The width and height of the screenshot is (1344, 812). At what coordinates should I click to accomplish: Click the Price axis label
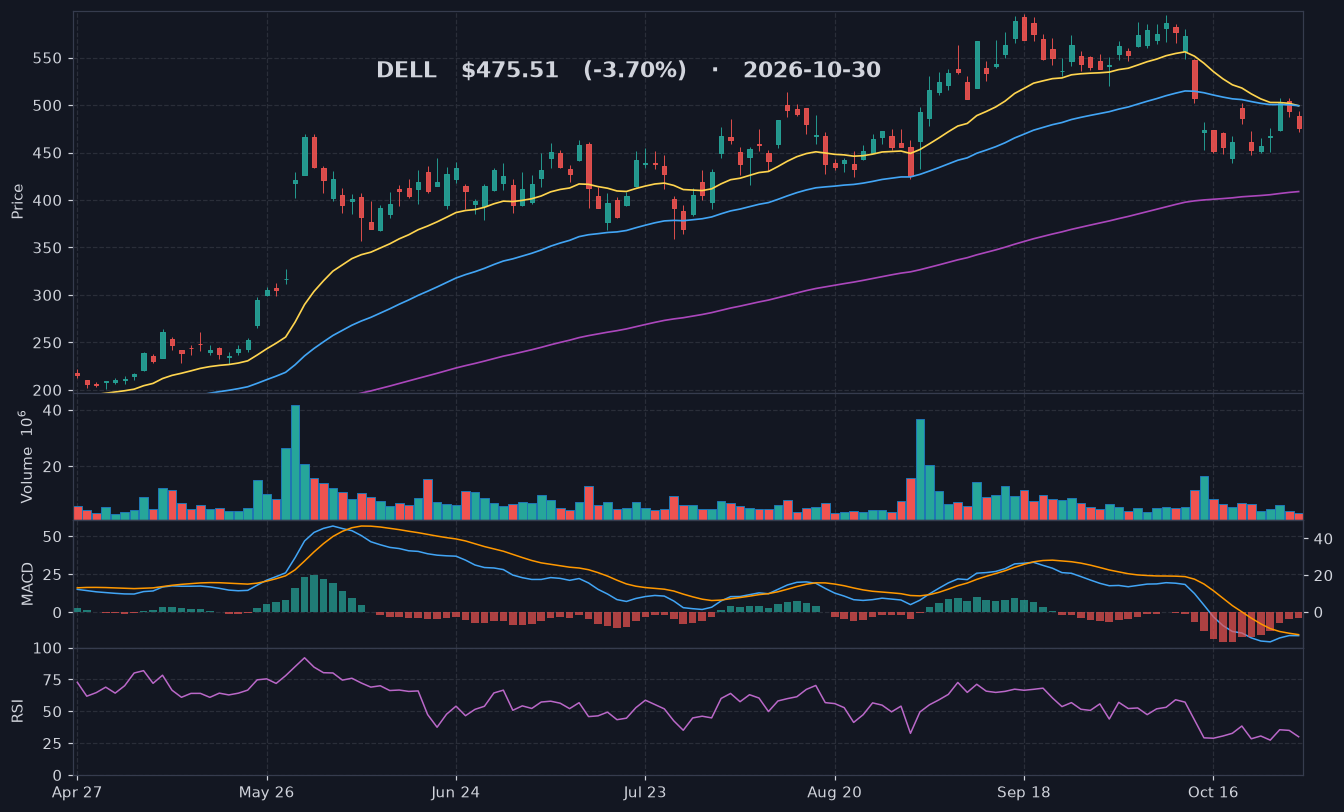[x=17, y=201]
